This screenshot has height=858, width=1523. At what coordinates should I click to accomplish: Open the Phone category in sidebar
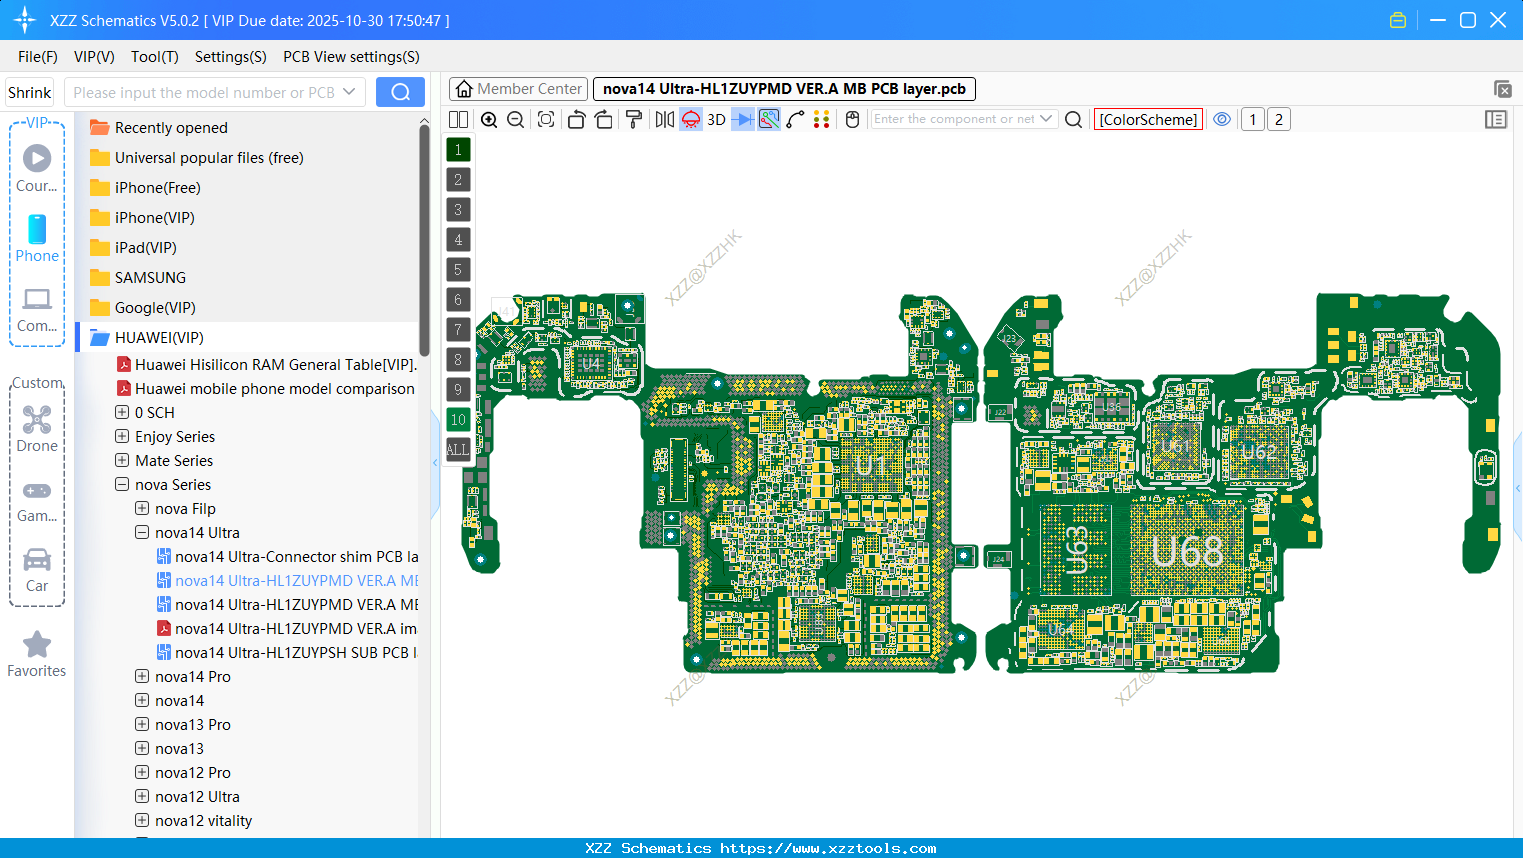pos(37,239)
